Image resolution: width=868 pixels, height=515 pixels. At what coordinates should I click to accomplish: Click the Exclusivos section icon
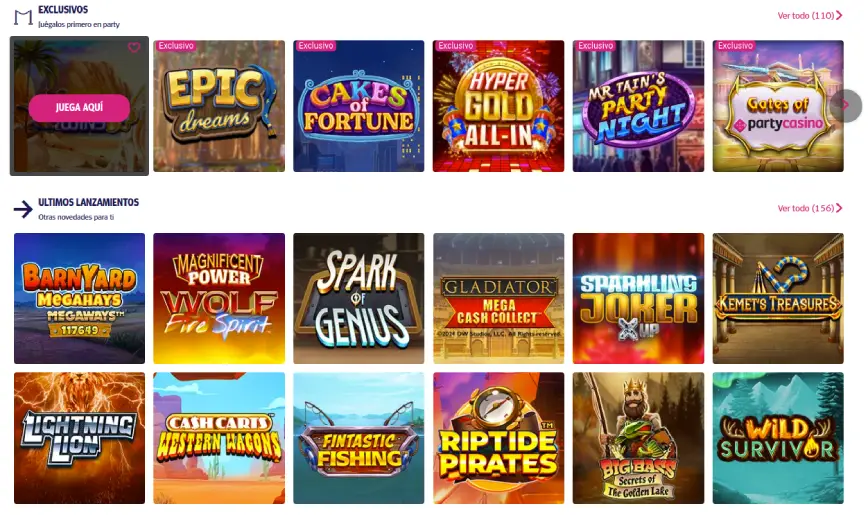point(23,17)
